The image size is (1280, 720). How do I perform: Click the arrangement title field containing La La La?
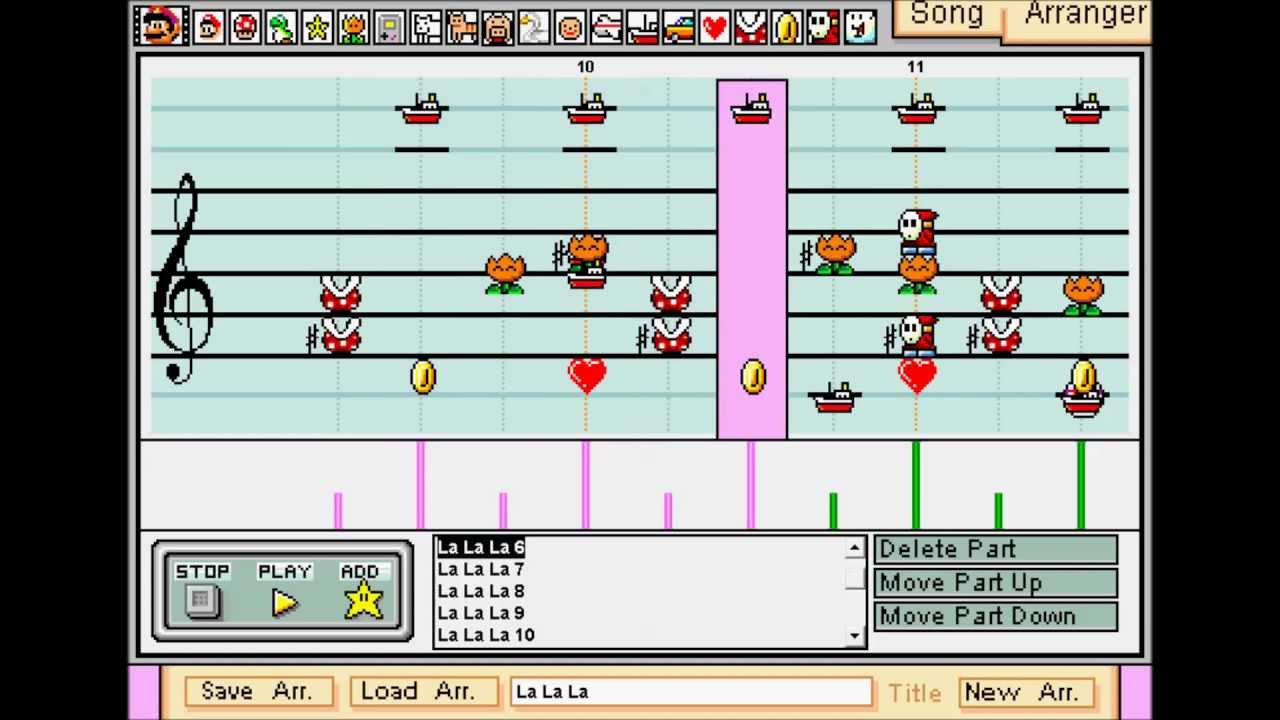coord(691,692)
